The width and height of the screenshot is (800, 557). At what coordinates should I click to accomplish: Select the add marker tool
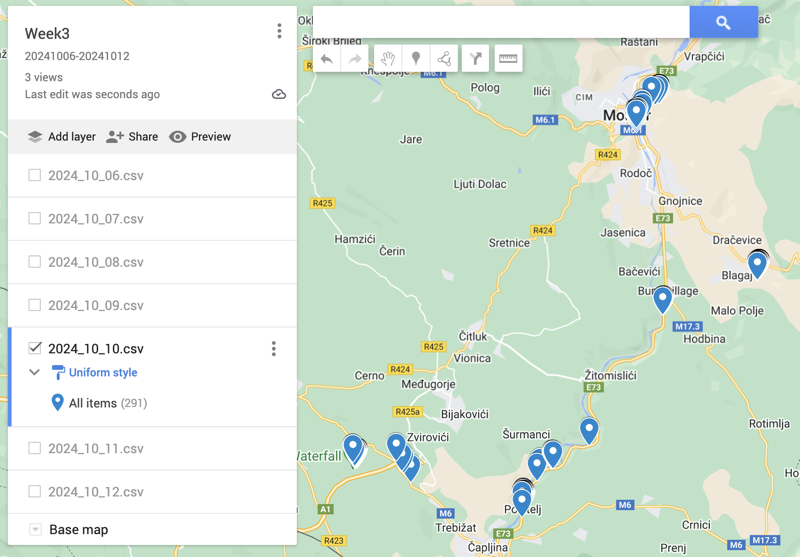(x=416, y=59)
